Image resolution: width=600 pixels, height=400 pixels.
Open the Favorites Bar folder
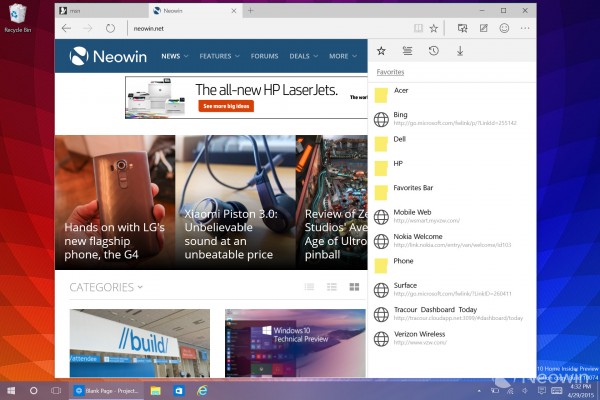413,187
